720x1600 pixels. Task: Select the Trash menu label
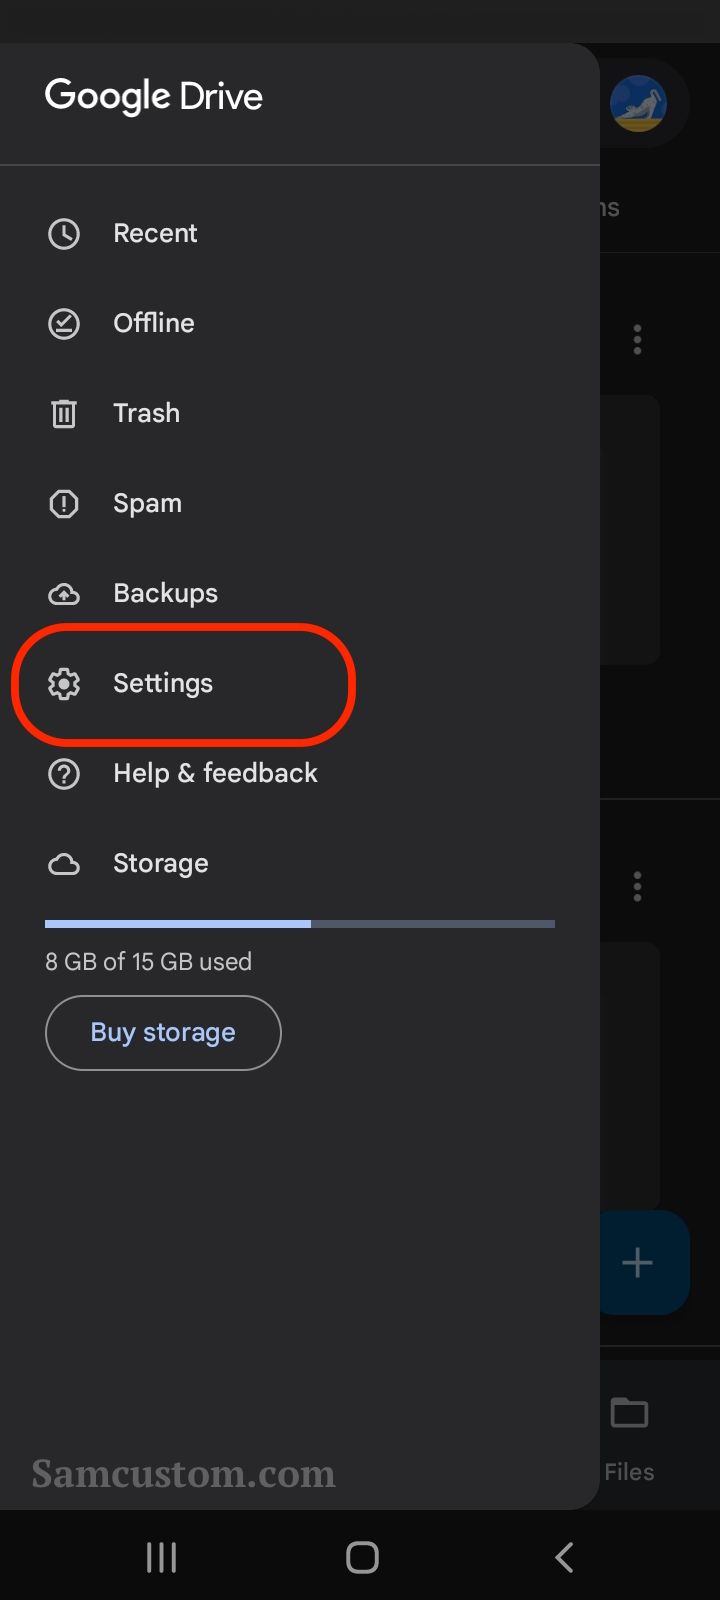coord(147,413)
